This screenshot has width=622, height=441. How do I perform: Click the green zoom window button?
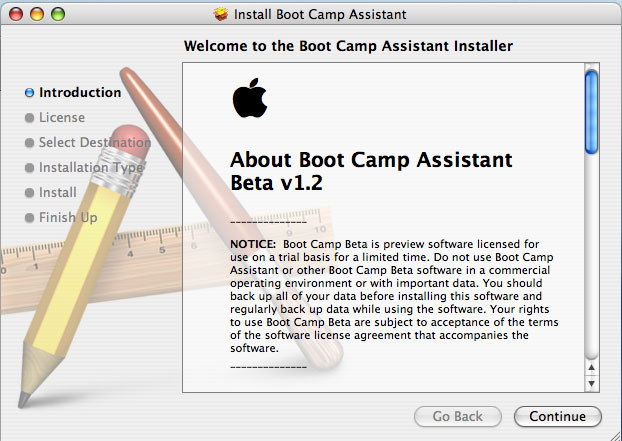pos(58,14)
